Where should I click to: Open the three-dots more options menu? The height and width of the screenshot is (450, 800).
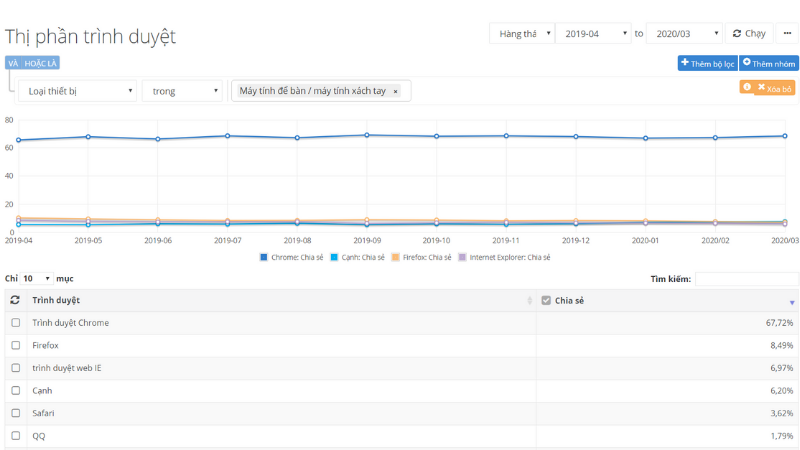click(x=787, y=33)
